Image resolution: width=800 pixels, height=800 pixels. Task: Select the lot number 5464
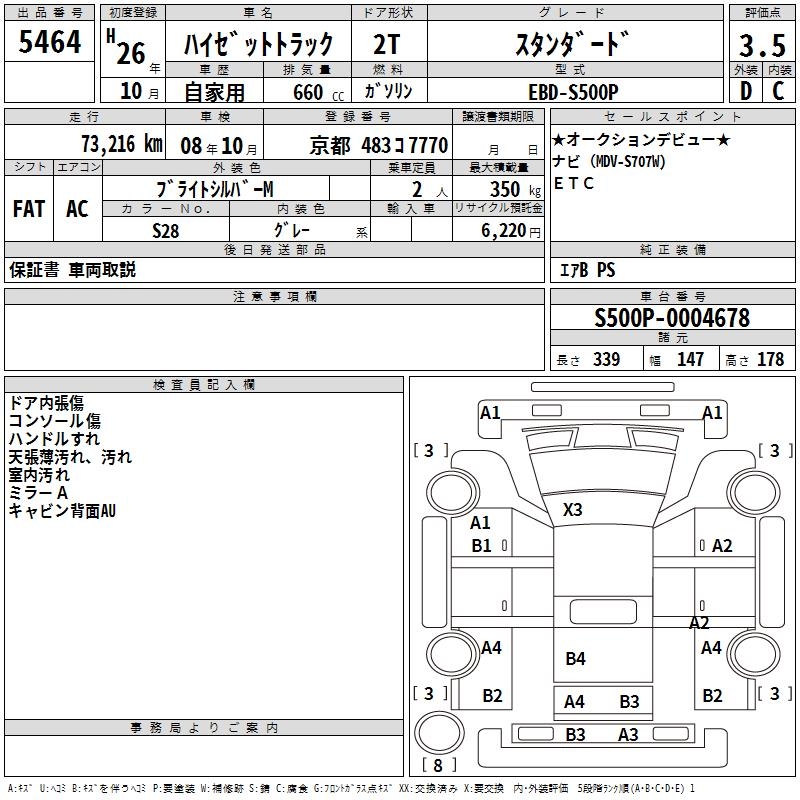click(49, 41)
